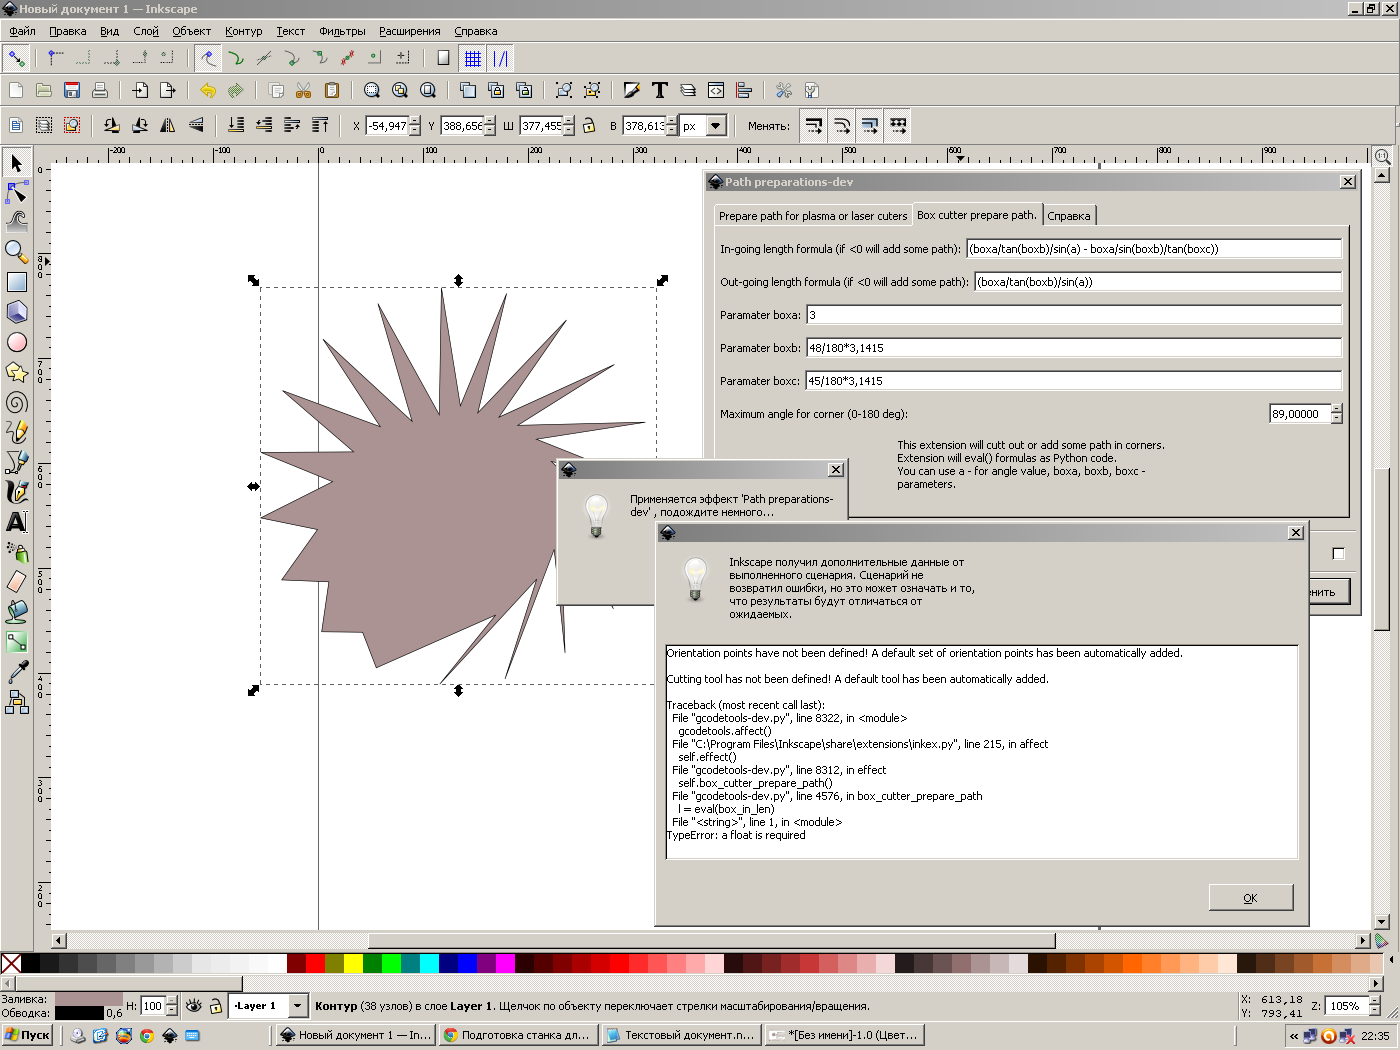1400x1050 pixels.
Task: Pick the yellow swatch in palette
Action: pos(353,964)
